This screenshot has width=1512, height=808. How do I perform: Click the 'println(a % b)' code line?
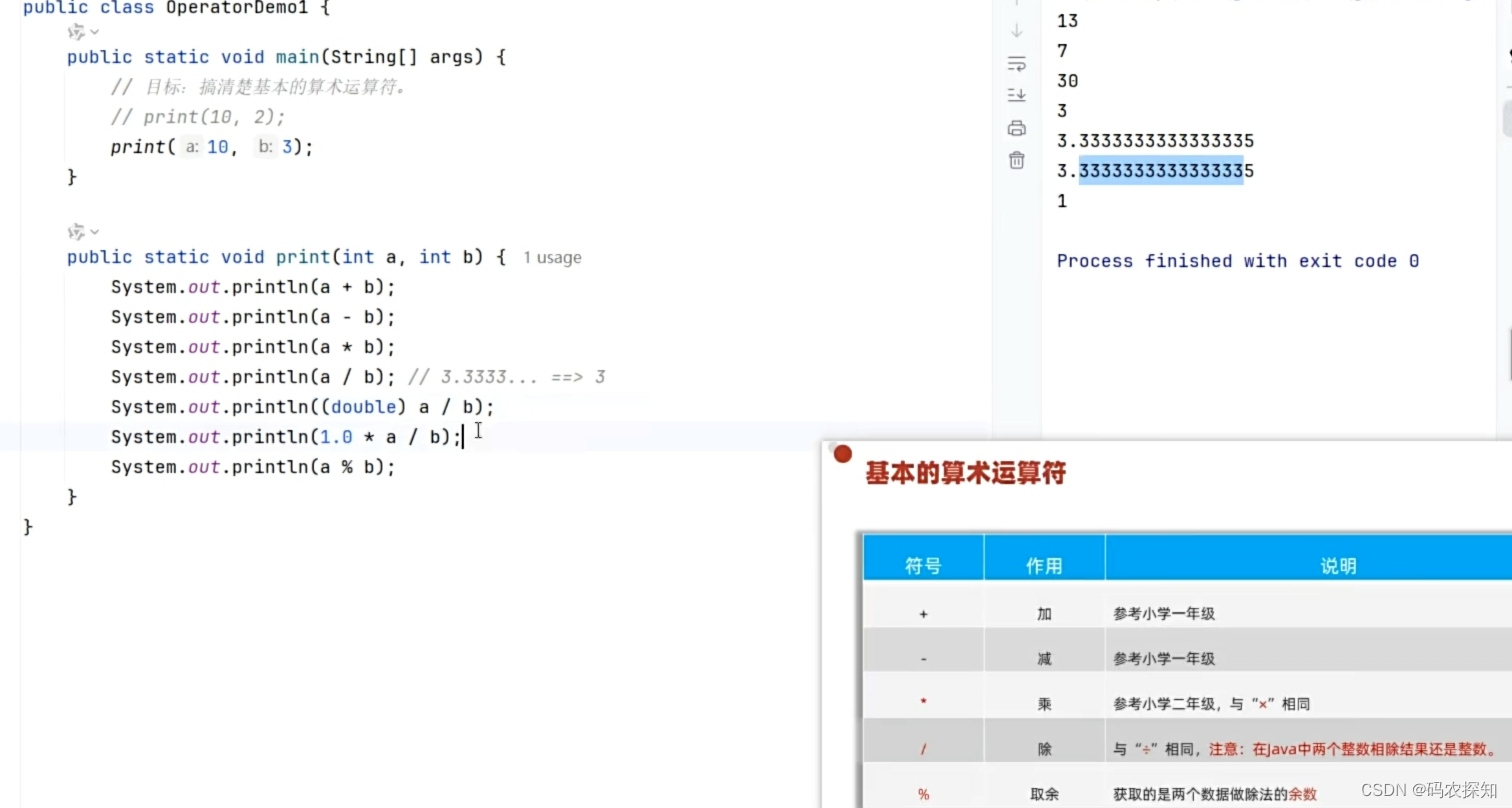pyautogui.click(x=253, y=467)
